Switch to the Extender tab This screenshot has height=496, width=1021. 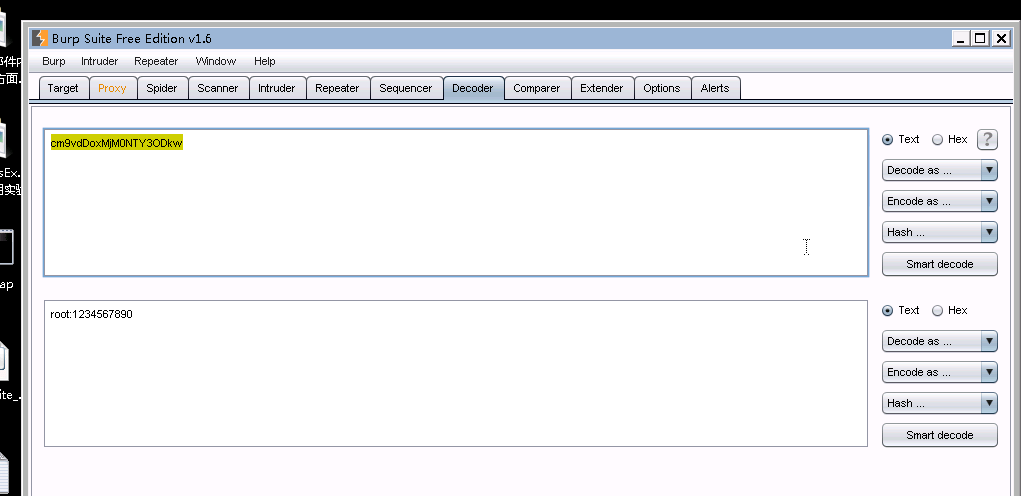coord(602,88)
